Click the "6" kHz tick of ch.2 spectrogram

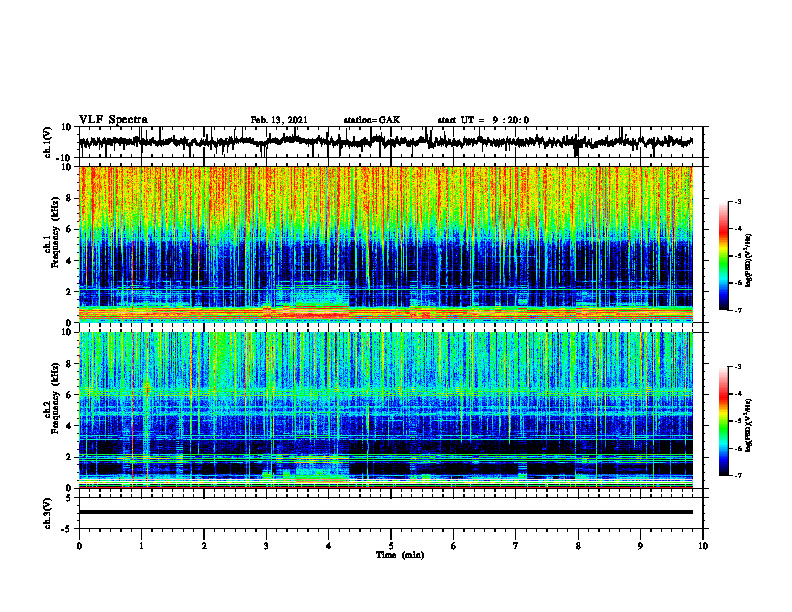69,395
